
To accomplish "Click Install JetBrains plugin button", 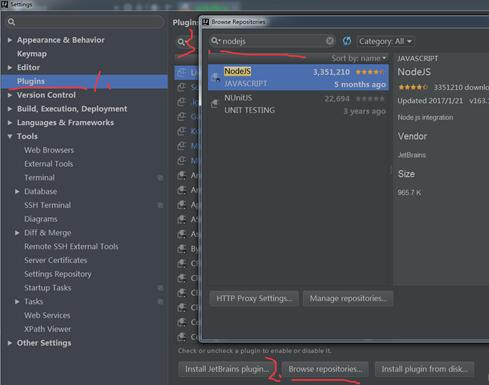I will tap(227, 369).
